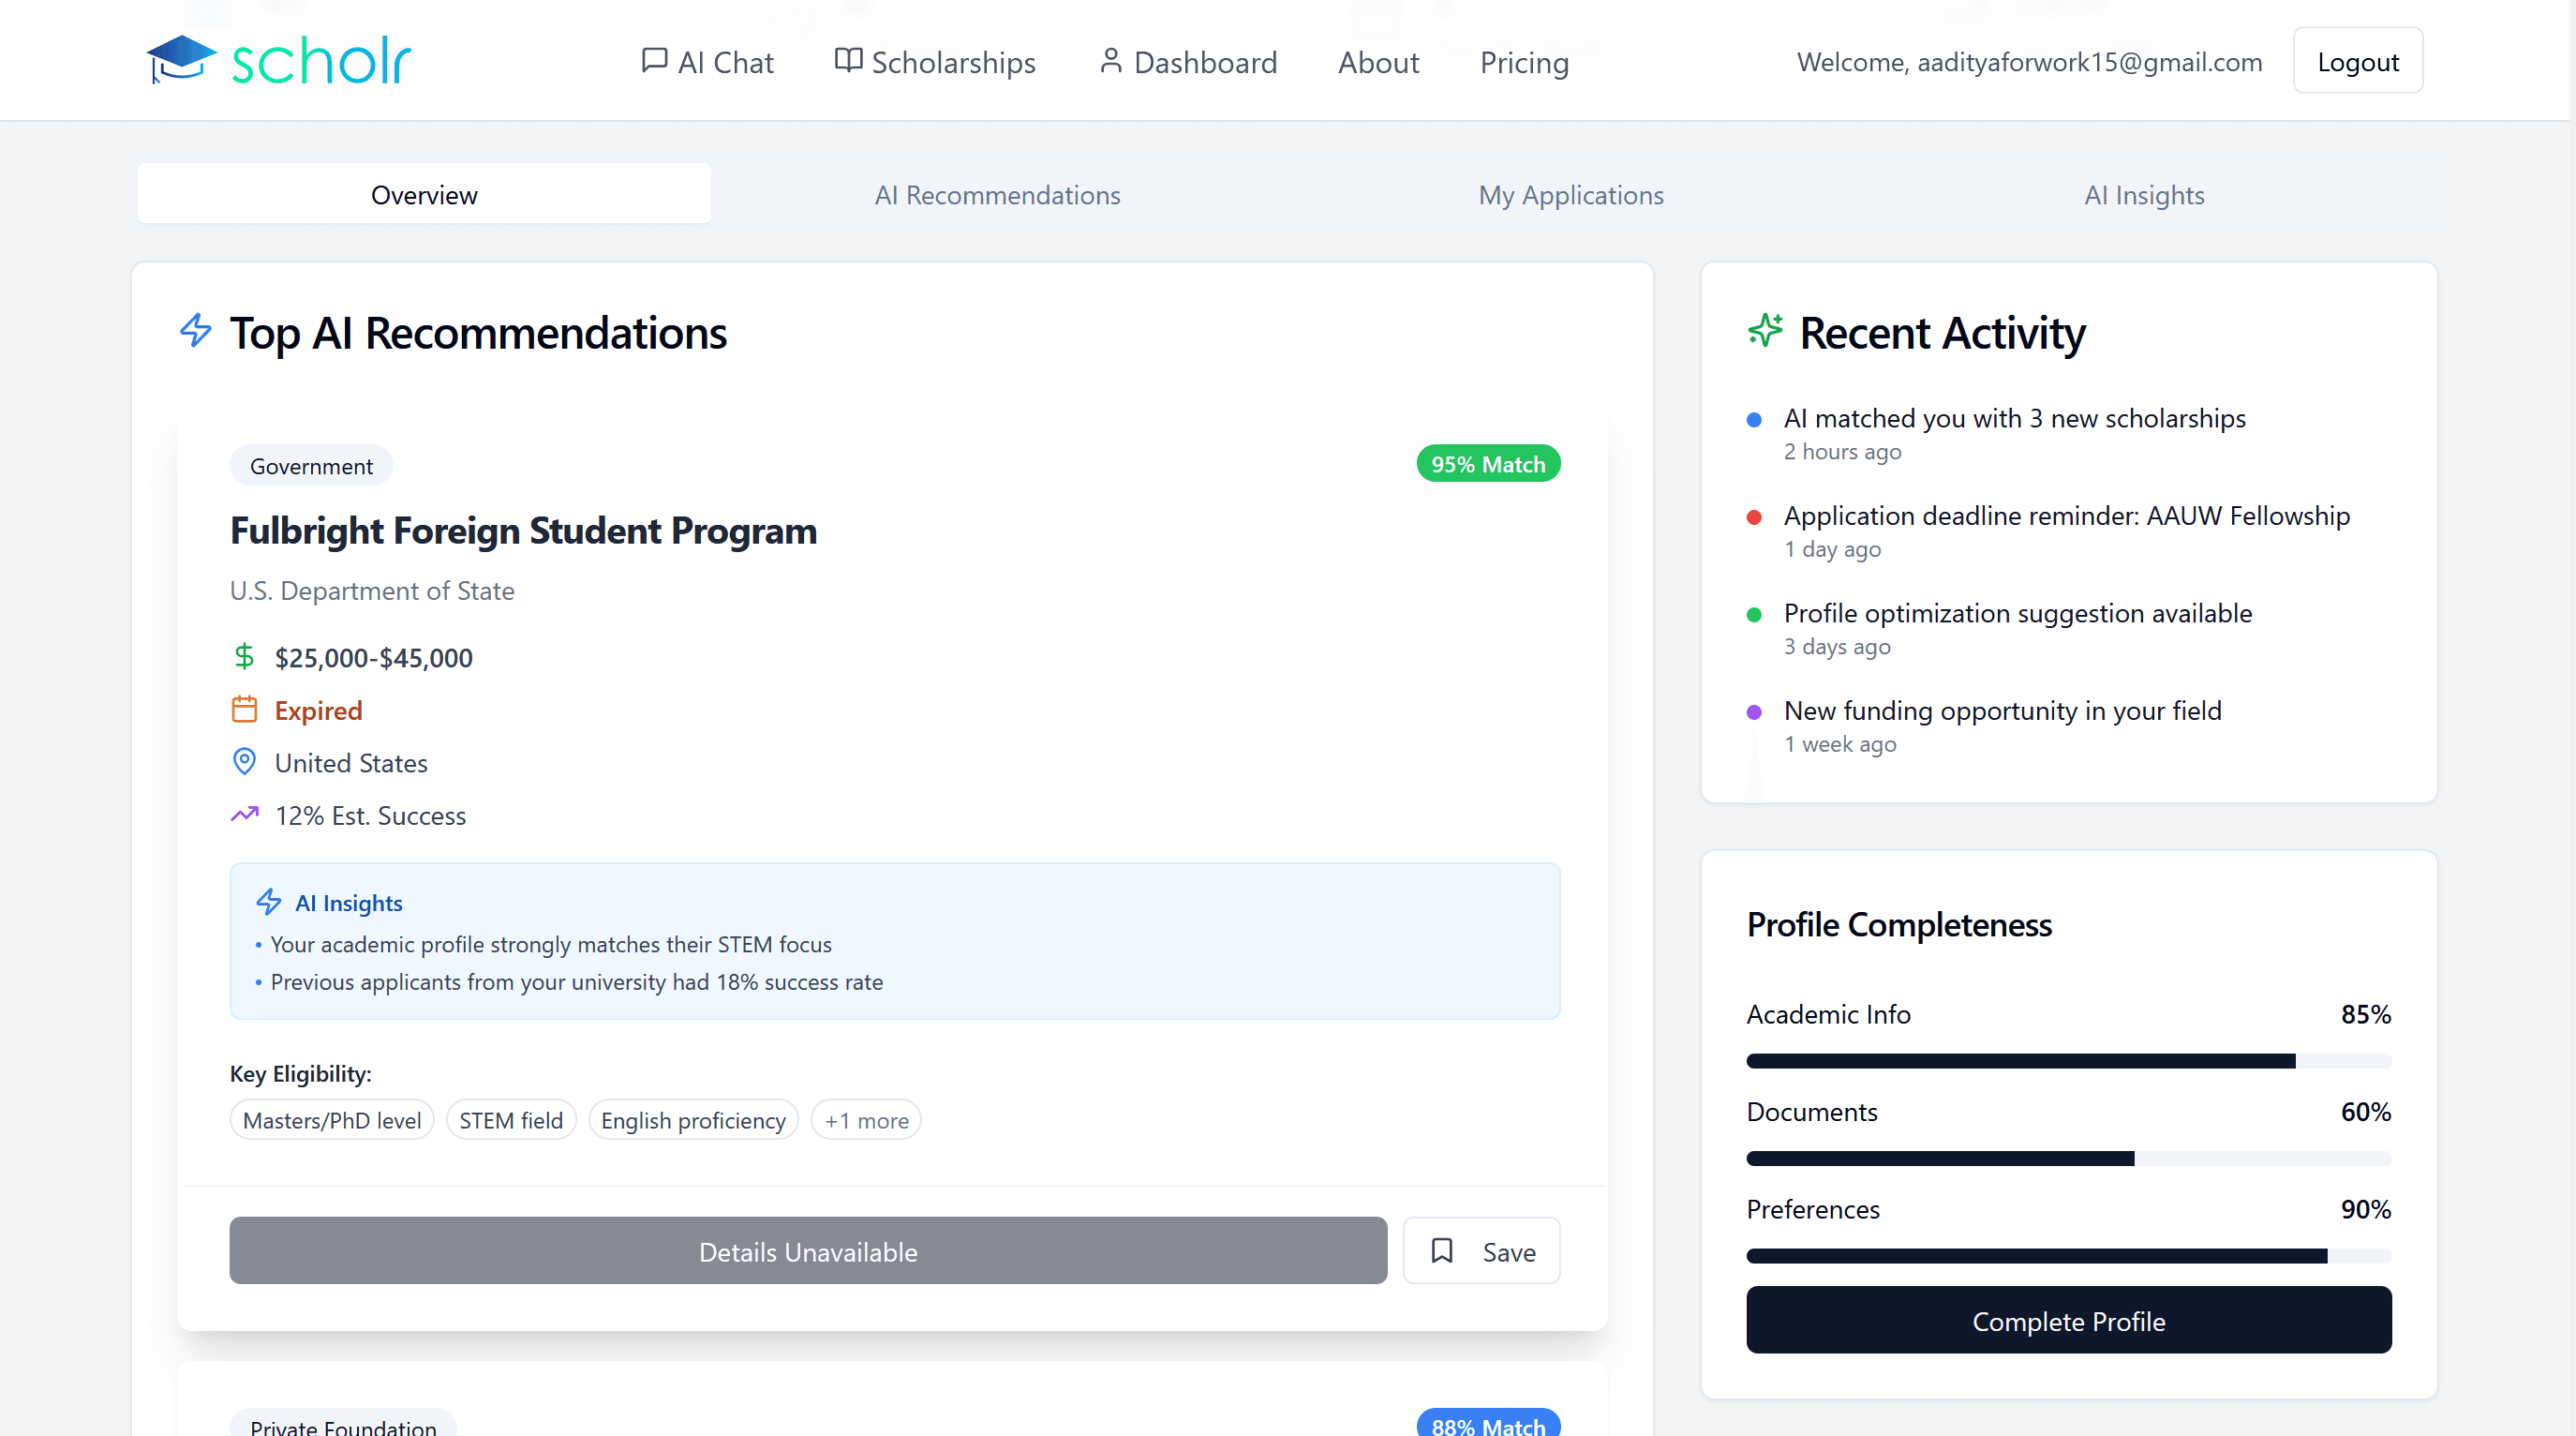Select the AI Insights tab
The height and width of the screenshot is (1436, 2576).
(x=2143, y=195)
